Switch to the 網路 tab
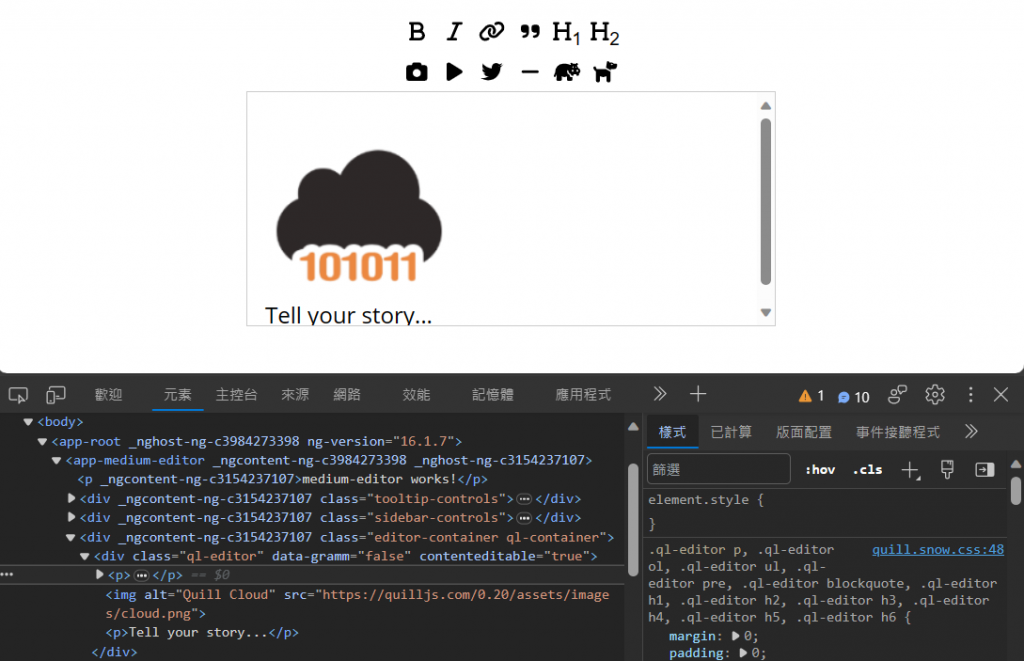1024x661 pixels. click(x=347, y=395)
